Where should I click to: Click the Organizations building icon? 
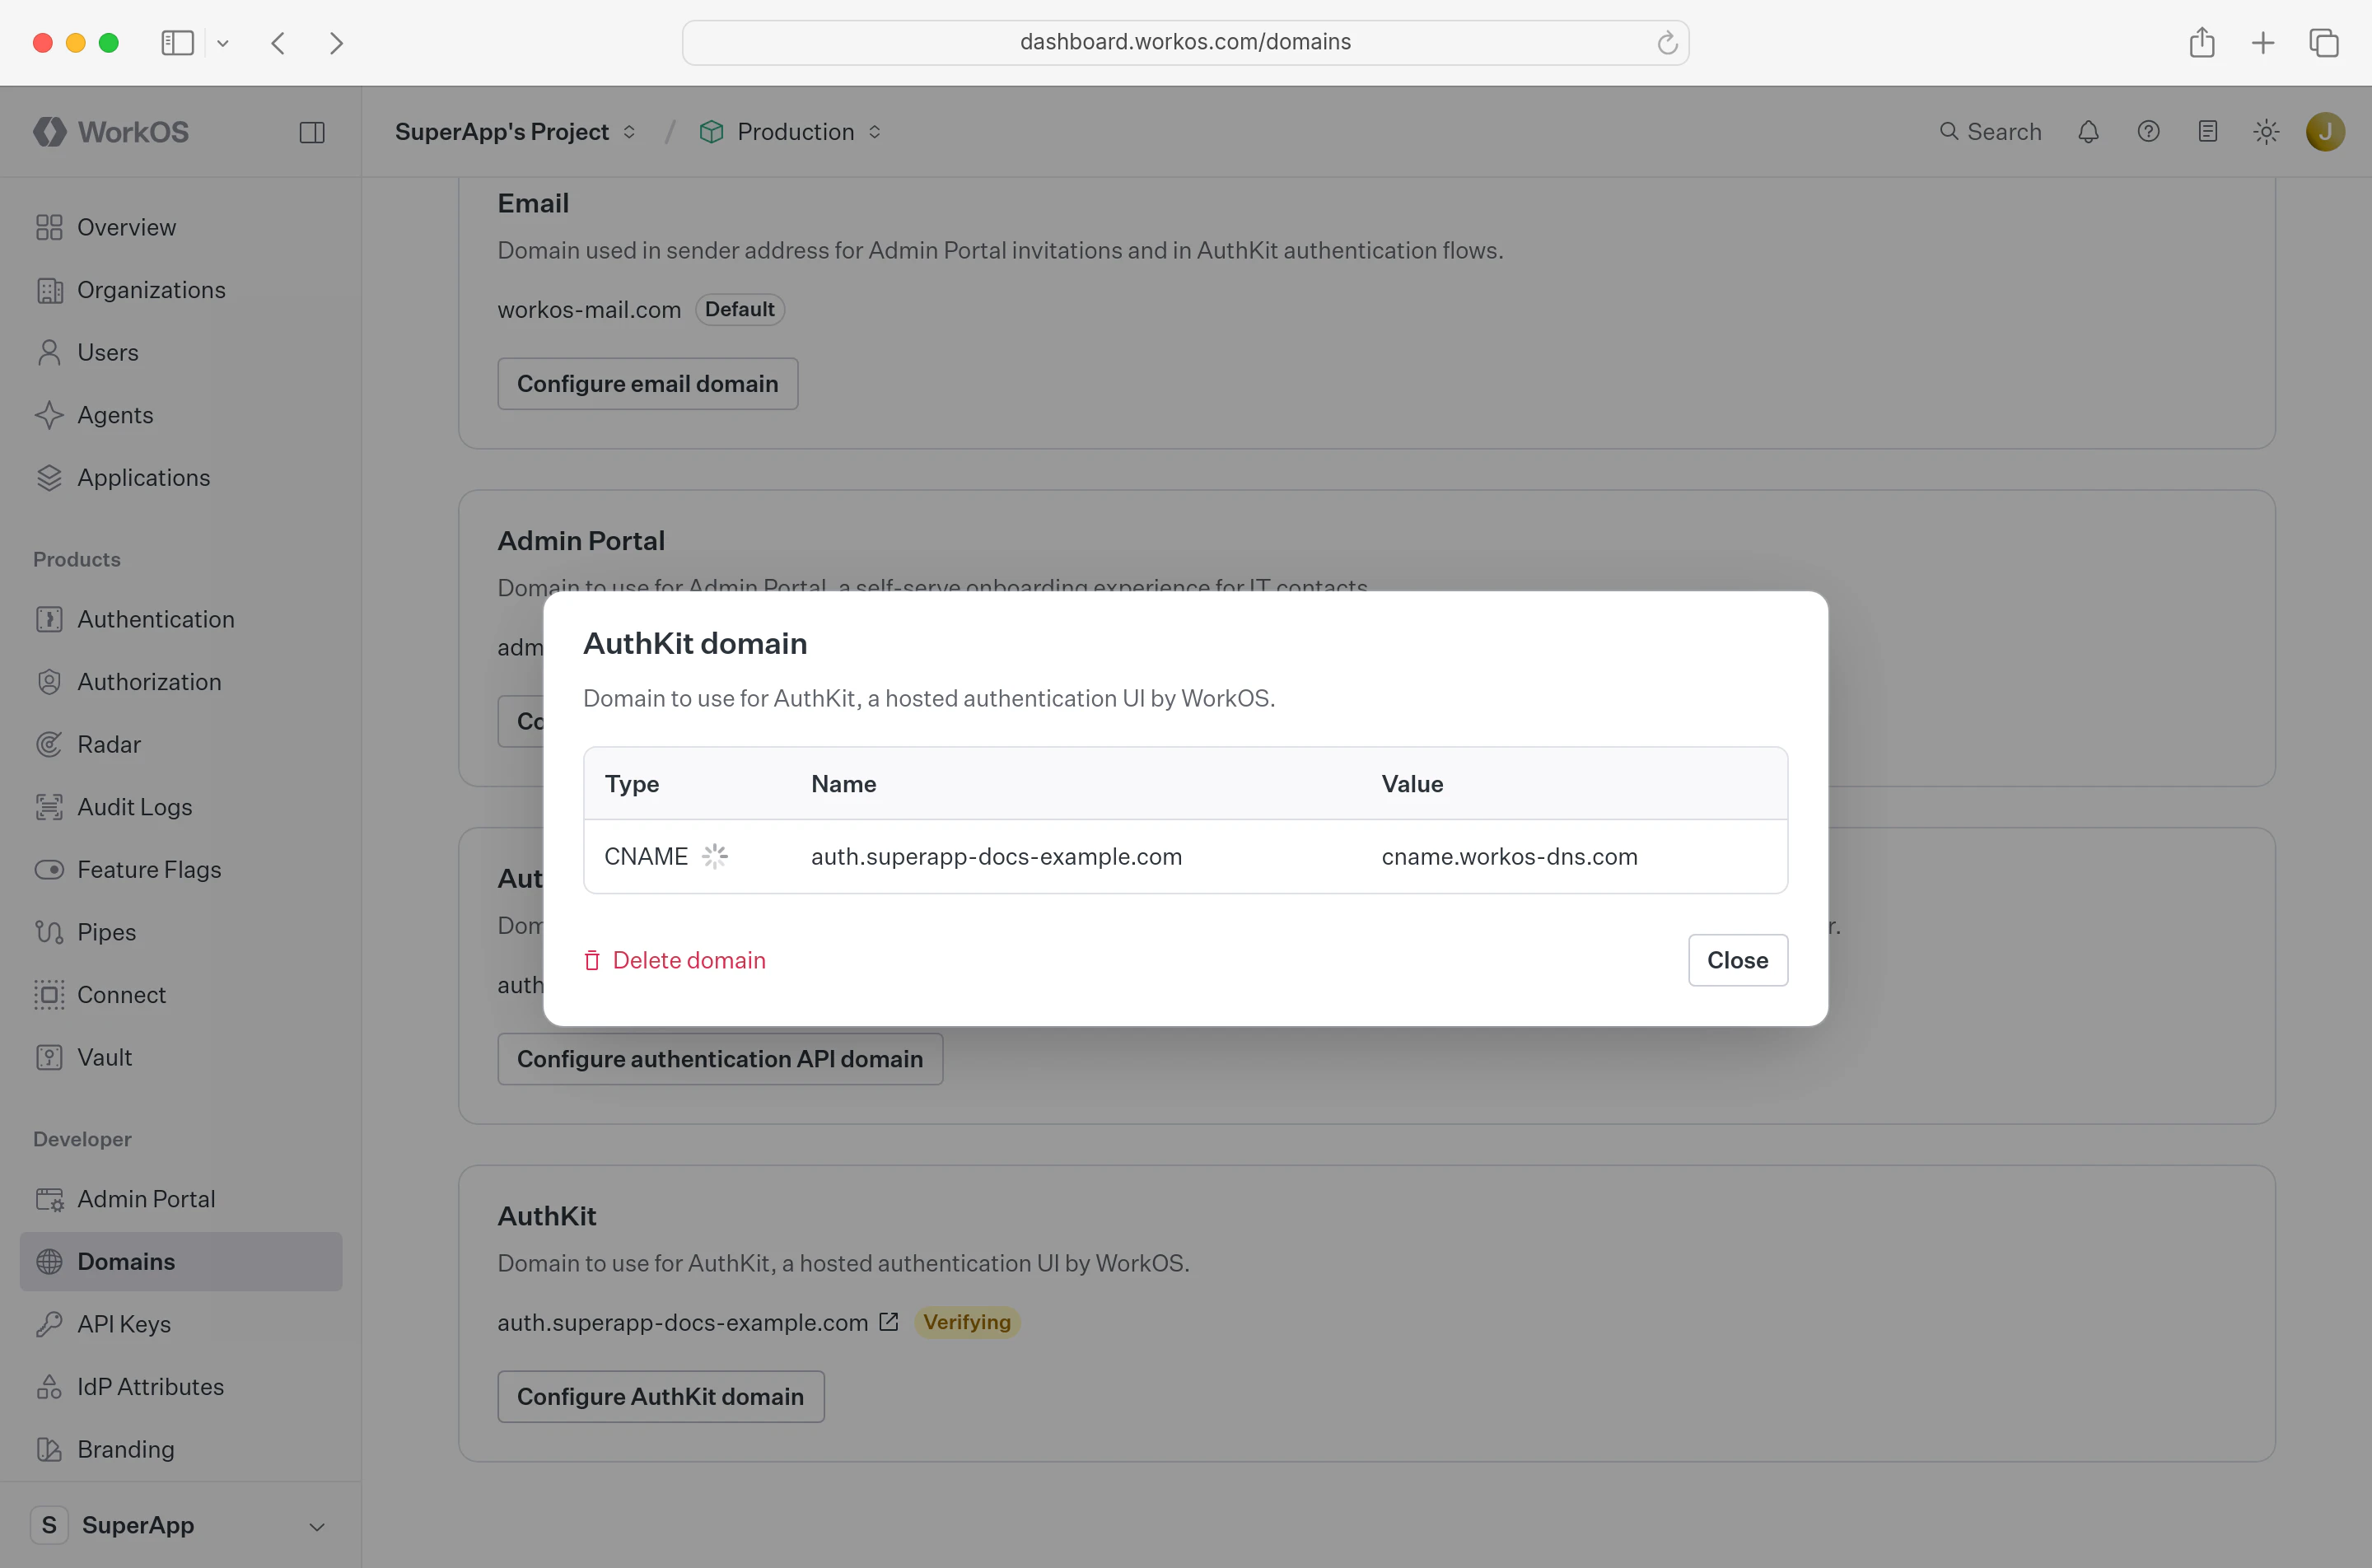[x=49, y=290]
